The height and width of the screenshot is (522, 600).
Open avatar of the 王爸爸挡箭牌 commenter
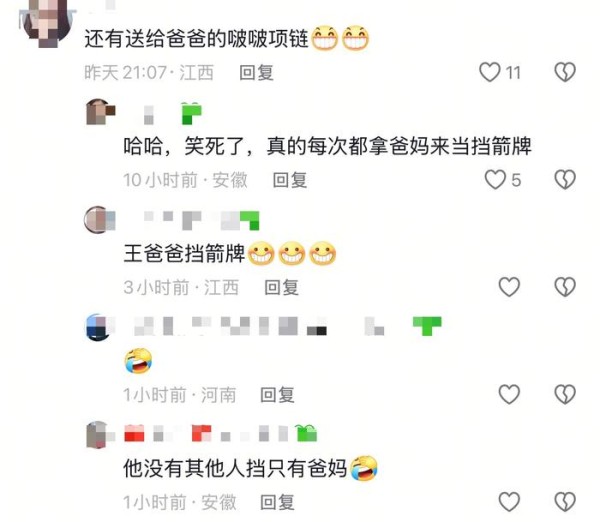[99, 220]
